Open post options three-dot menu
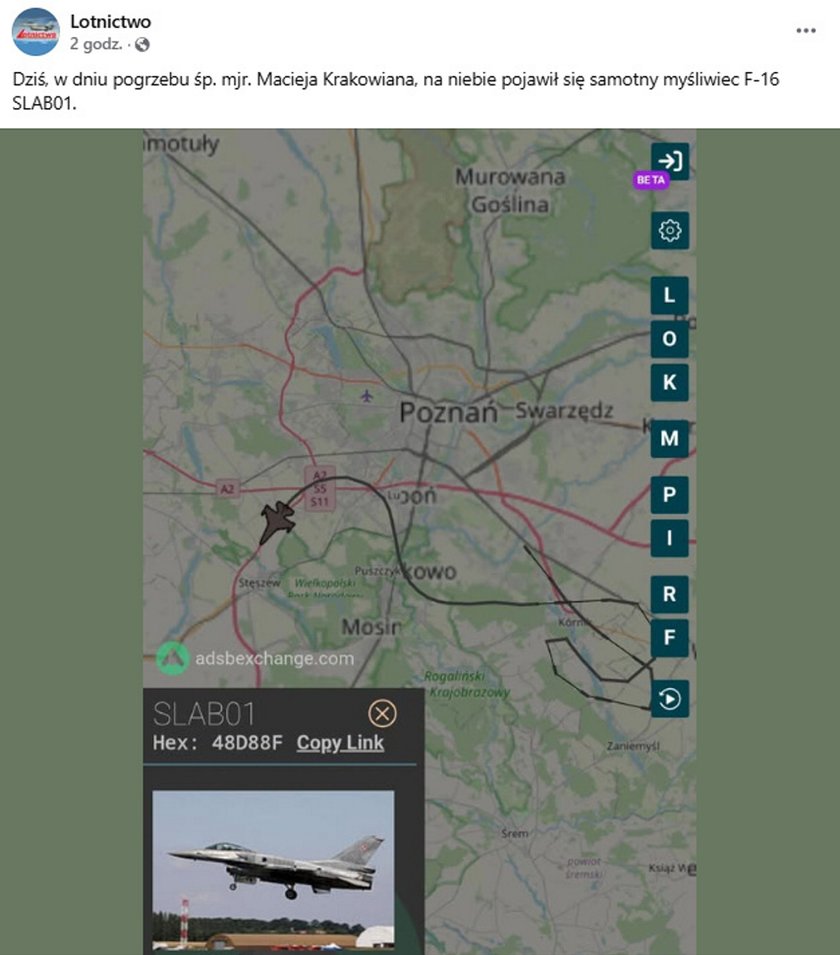The height and width of the screenshot is (955, 840). pos(806,30)
